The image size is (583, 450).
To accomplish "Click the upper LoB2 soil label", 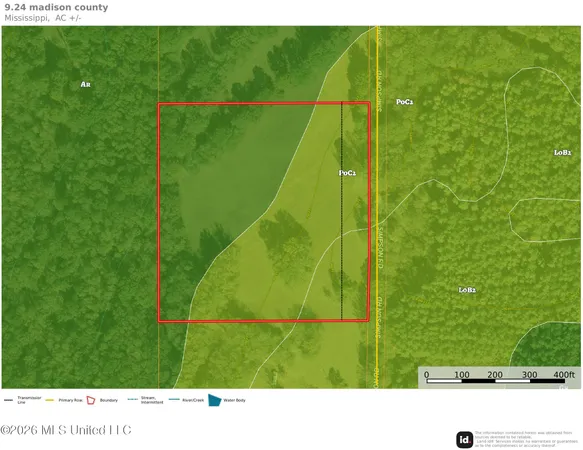I will [x=563, y=152].
